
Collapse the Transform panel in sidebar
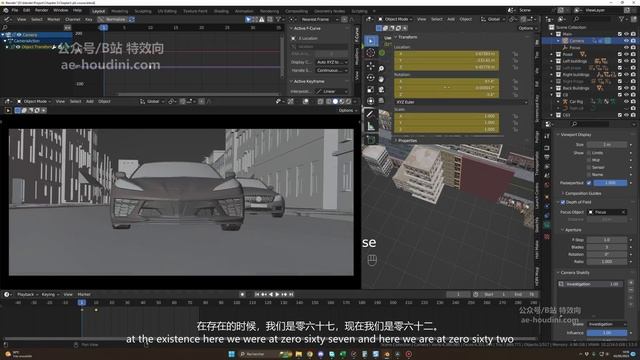click(406, 37)
